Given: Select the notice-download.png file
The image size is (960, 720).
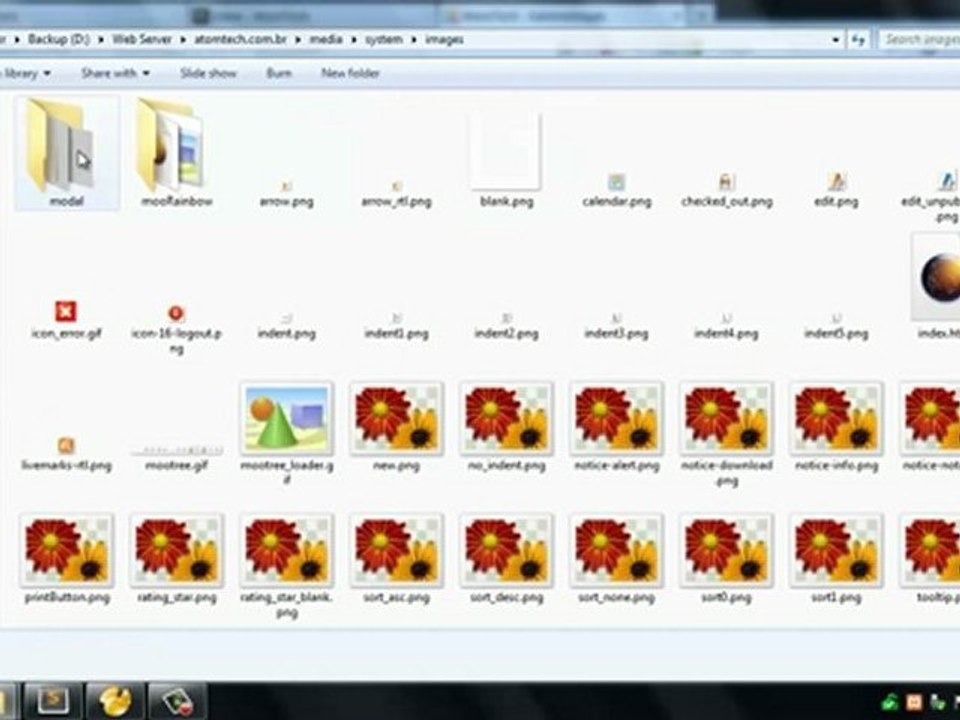Looking at the screenshot, I should click(x=726, y=435).
